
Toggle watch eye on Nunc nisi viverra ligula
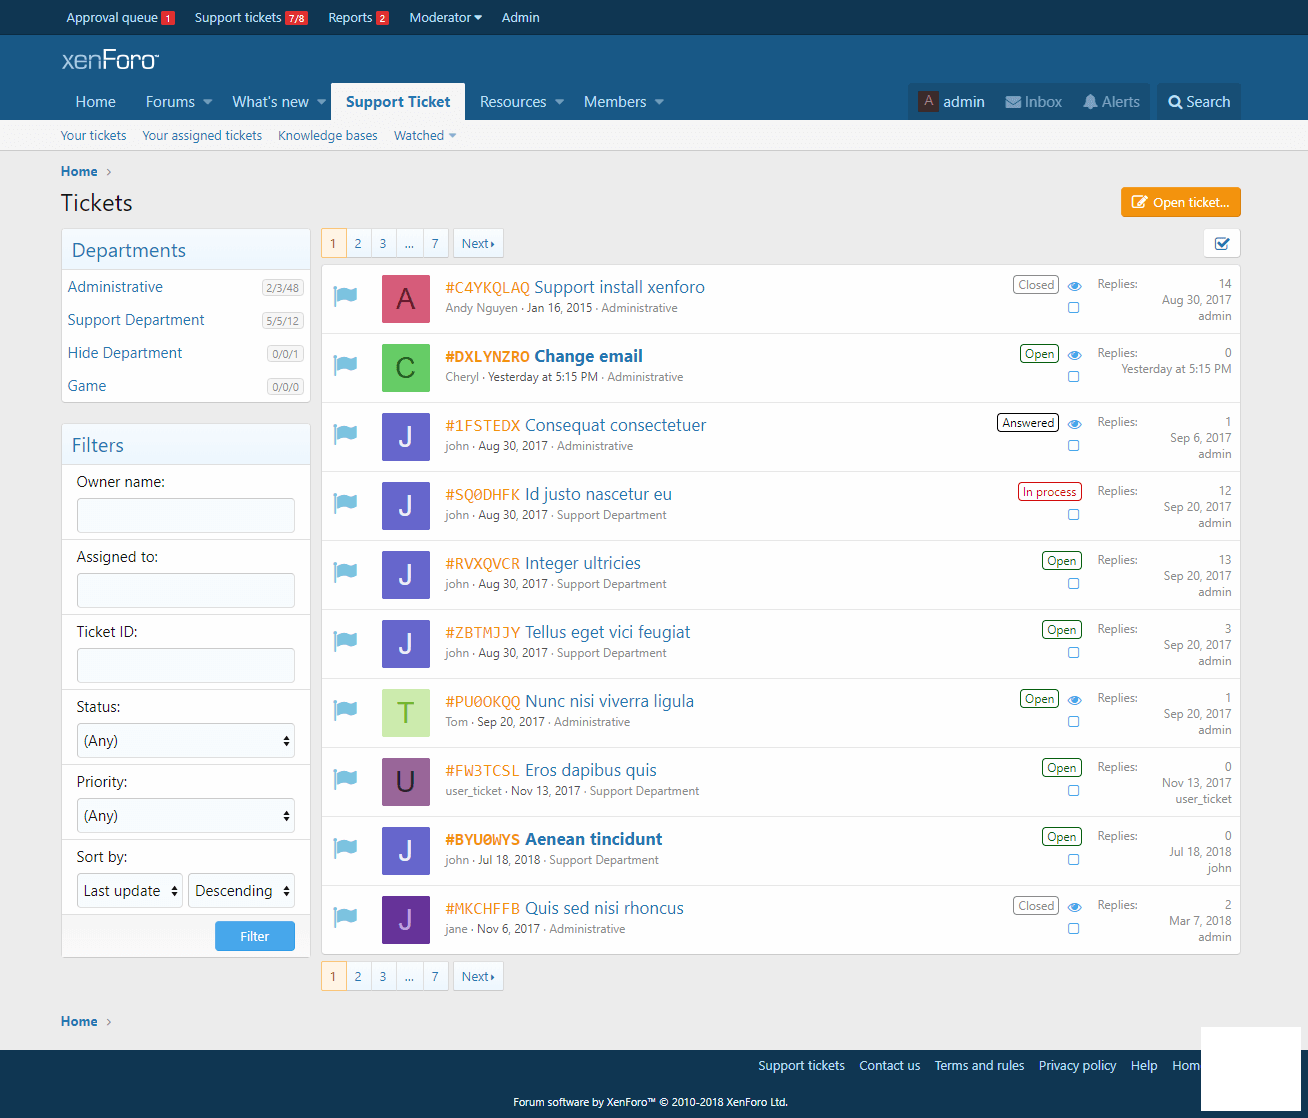pyautogui.click(x=1074, y=700)
